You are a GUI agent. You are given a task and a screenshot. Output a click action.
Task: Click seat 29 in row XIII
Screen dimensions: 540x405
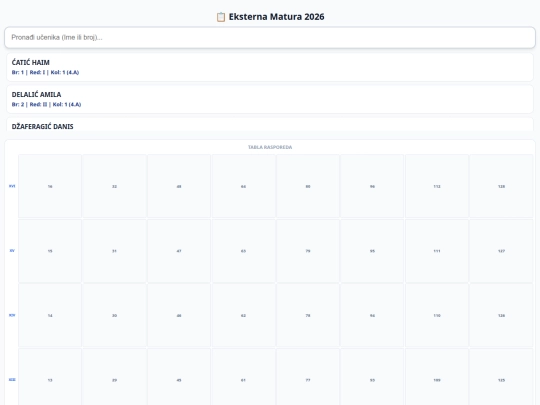click(114, 377)
